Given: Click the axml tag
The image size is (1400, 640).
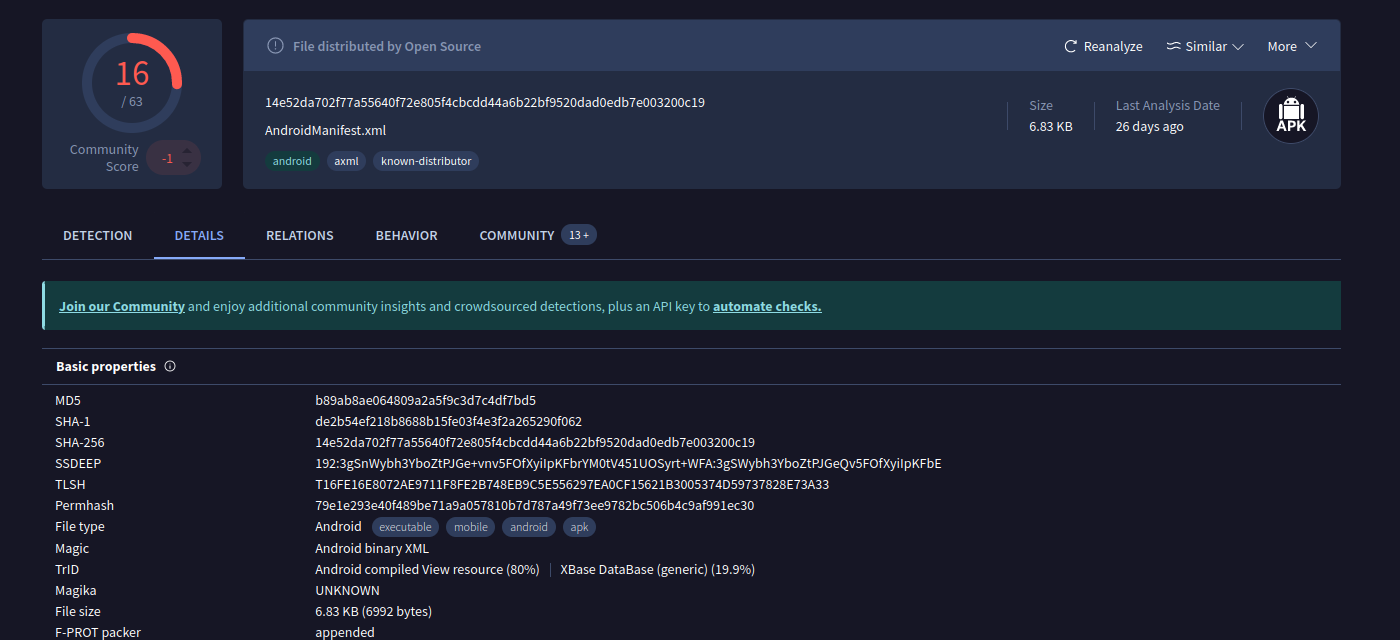Looking at the screenshot, I should [x=346, y=161].
